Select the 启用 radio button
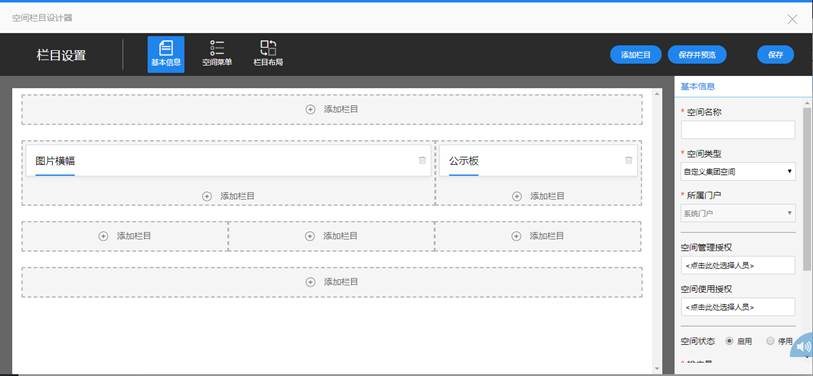 (730, 341)
